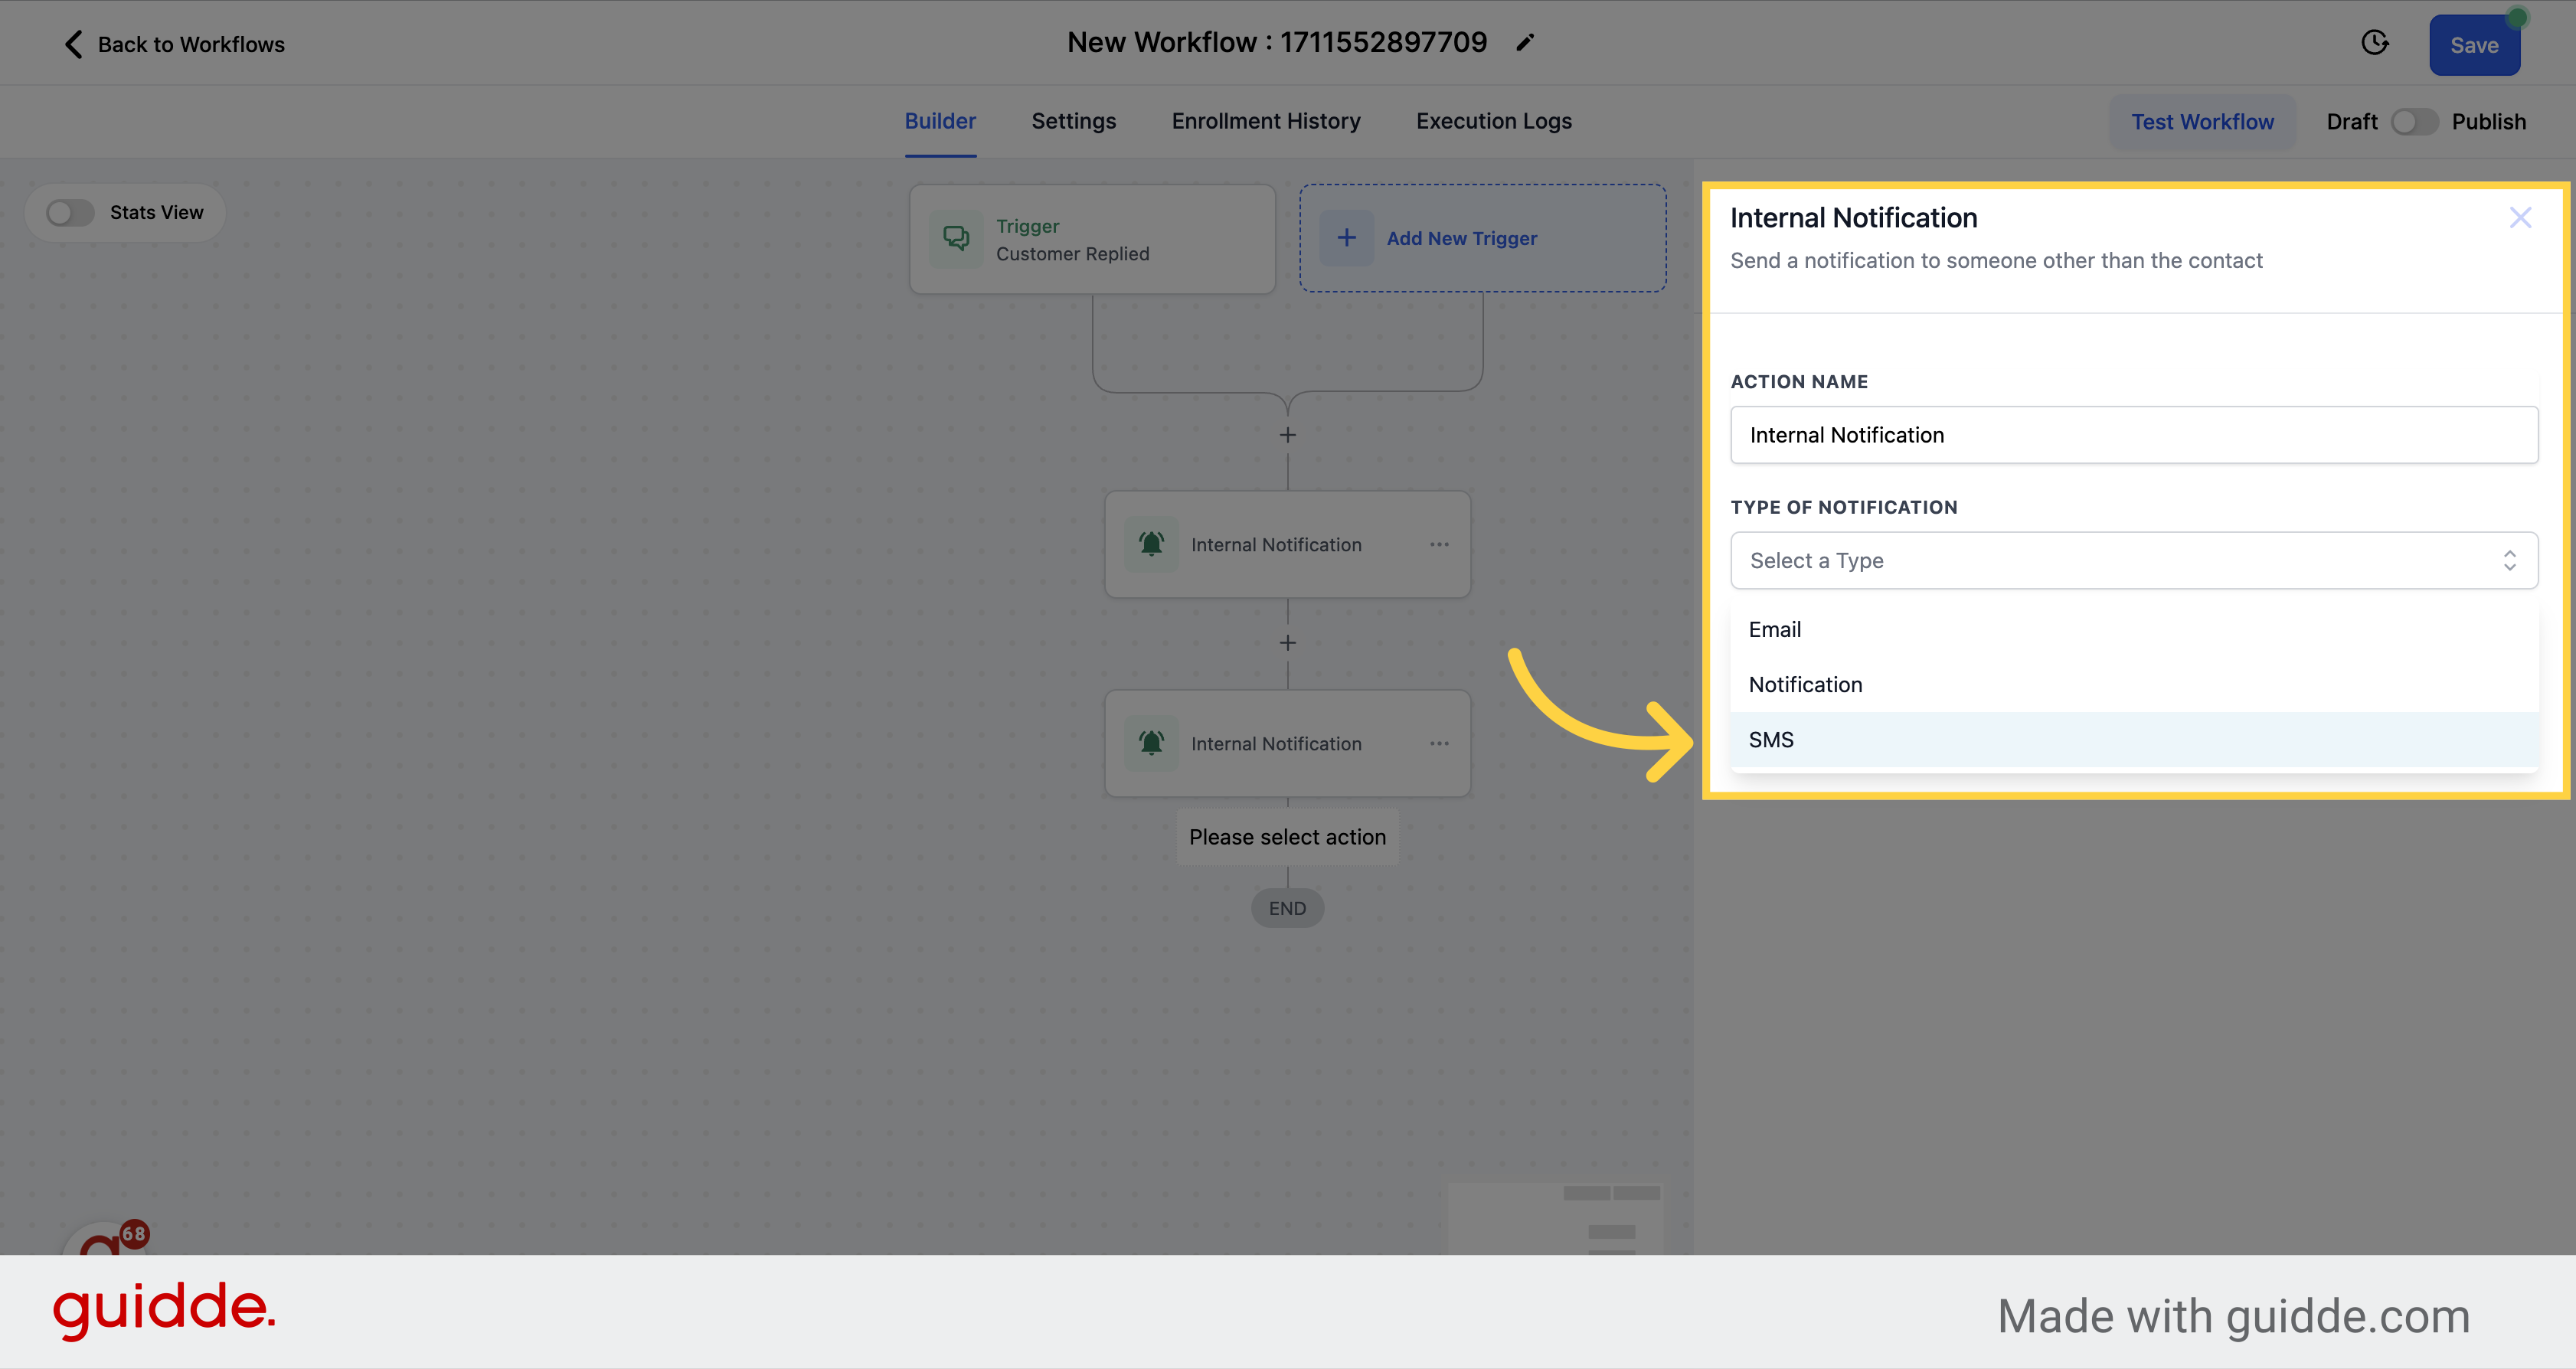Screen dimensions: 2576x1369
Task: Toggle the Stats View switch
Action: [70, 211]
